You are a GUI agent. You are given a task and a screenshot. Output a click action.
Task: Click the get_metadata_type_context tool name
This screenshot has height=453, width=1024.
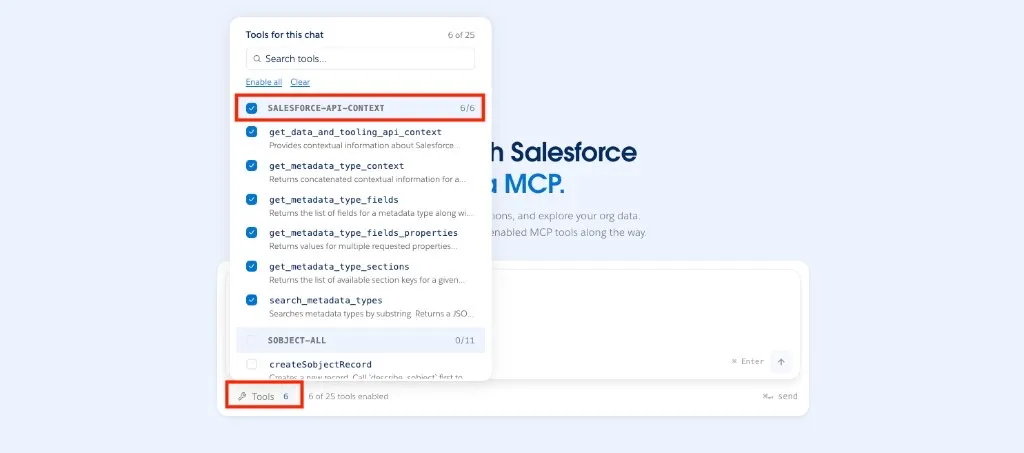pos(336,166)
